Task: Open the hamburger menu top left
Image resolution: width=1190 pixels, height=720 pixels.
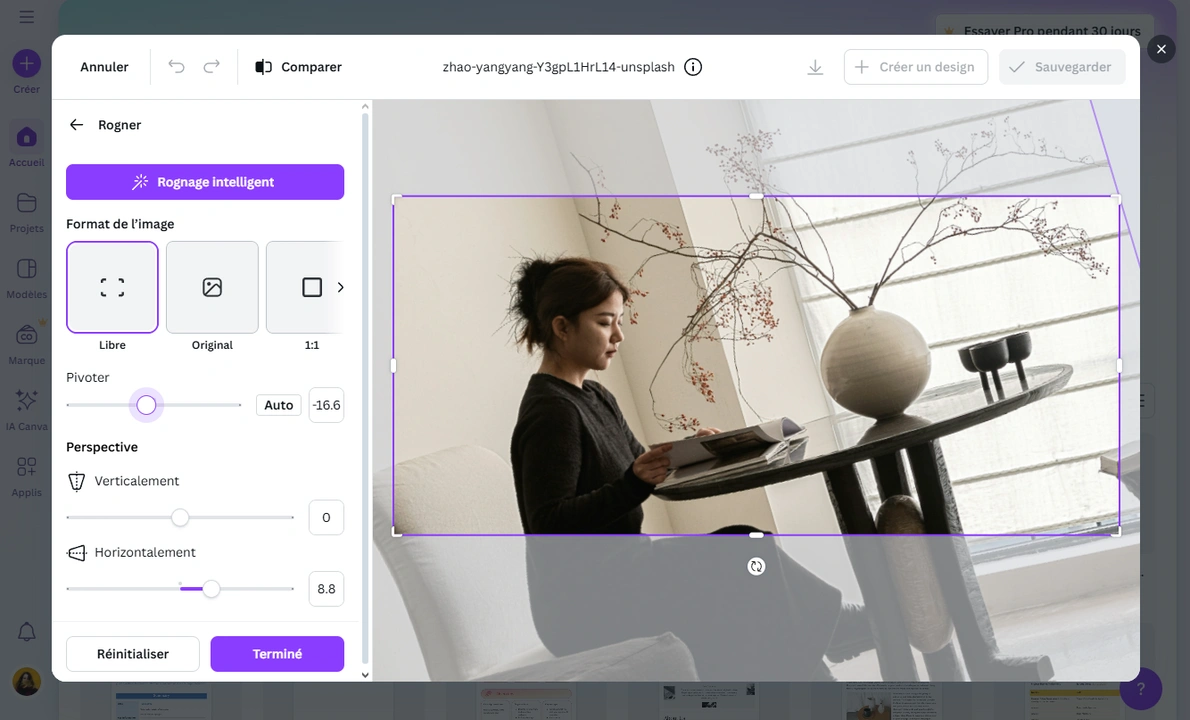Action: pyautogui.click(x=26, y=17)
